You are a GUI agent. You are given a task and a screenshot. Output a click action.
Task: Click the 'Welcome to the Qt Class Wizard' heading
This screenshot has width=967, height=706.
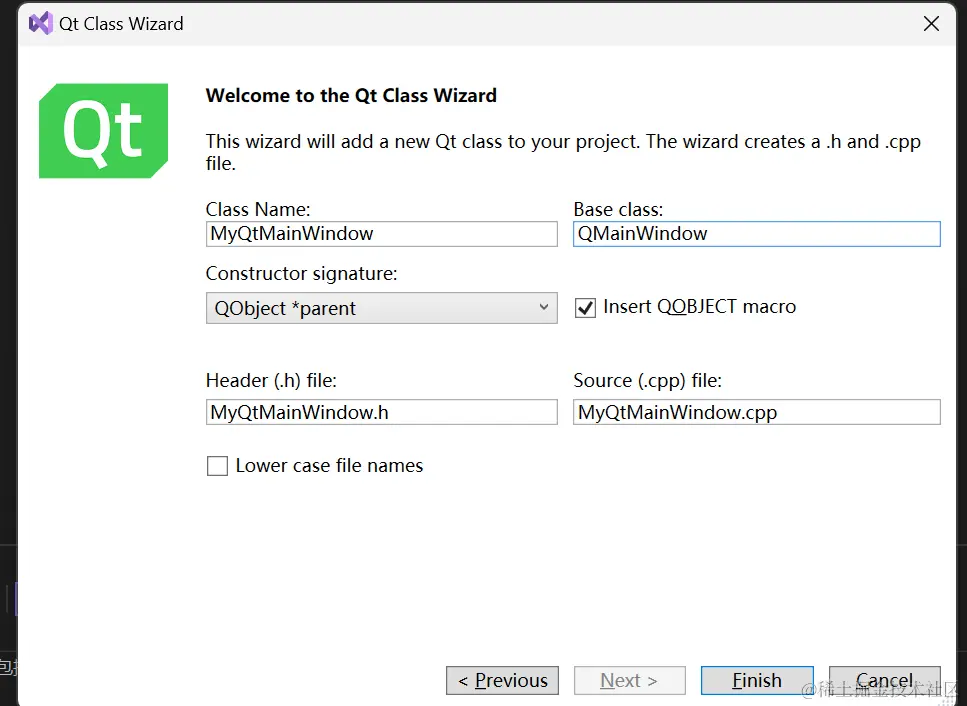coord(351,96)
